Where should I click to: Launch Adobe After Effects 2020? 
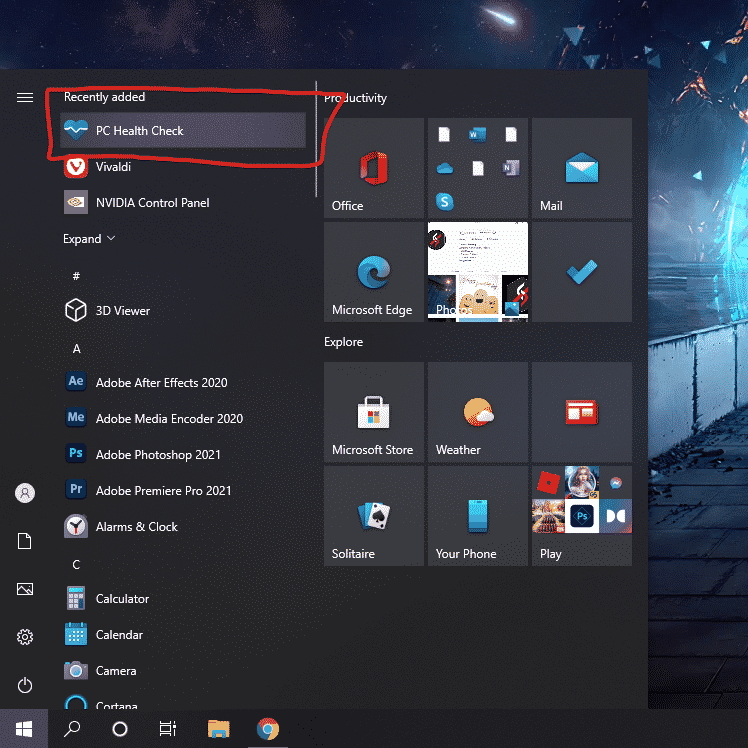click(183, 383)
